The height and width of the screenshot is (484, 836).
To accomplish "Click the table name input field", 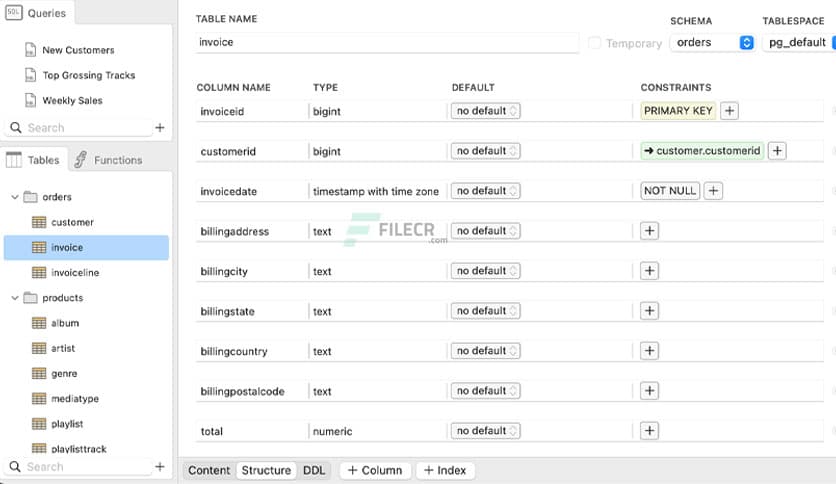I will [388, 43].
